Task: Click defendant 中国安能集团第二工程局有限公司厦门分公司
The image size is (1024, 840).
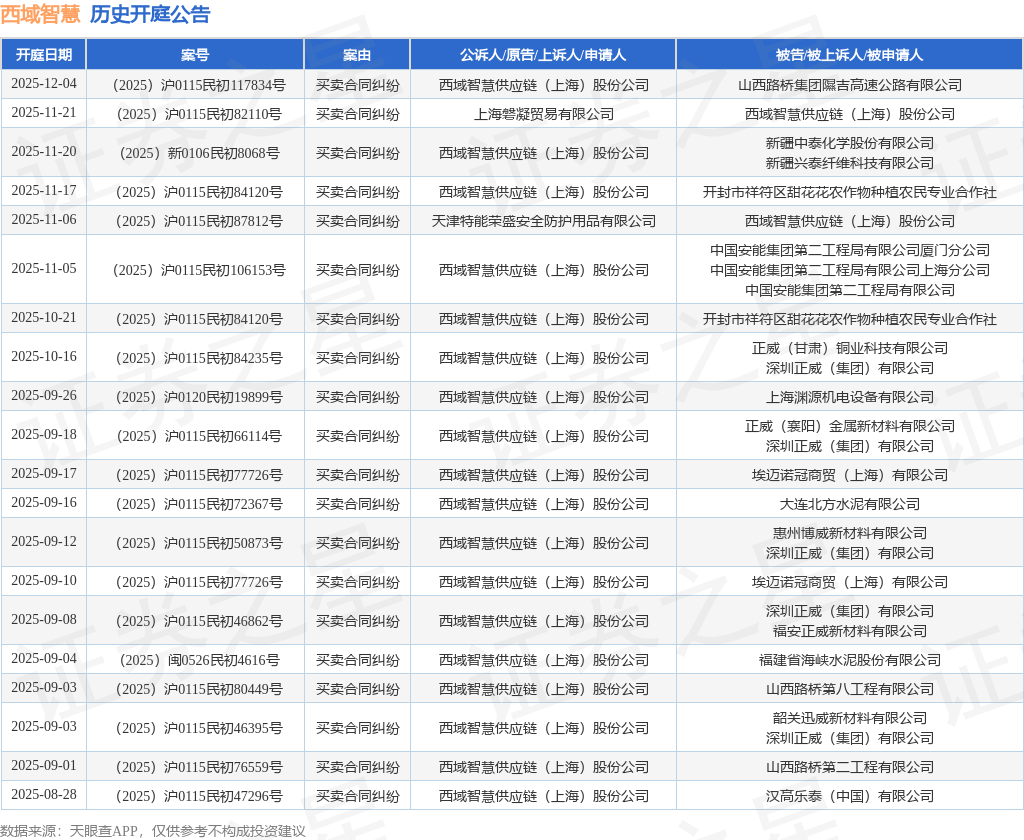Action: pos(850,250)
